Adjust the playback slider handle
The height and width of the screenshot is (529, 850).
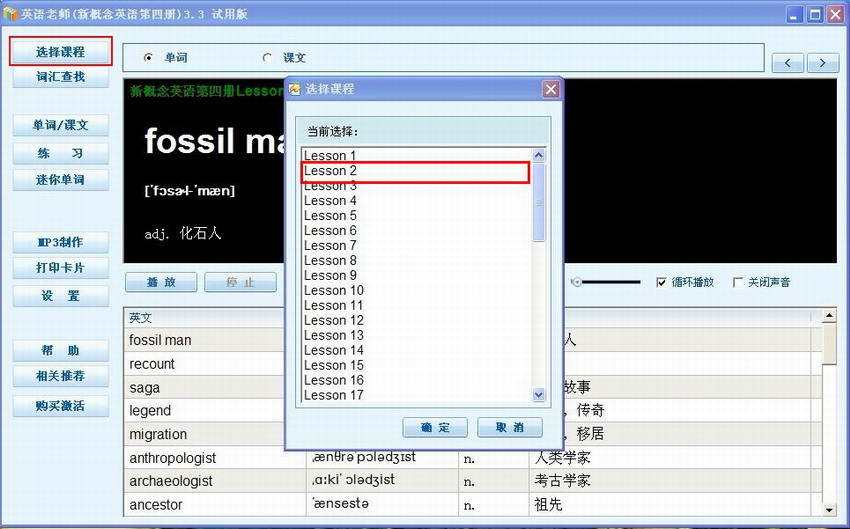(577, 282)
